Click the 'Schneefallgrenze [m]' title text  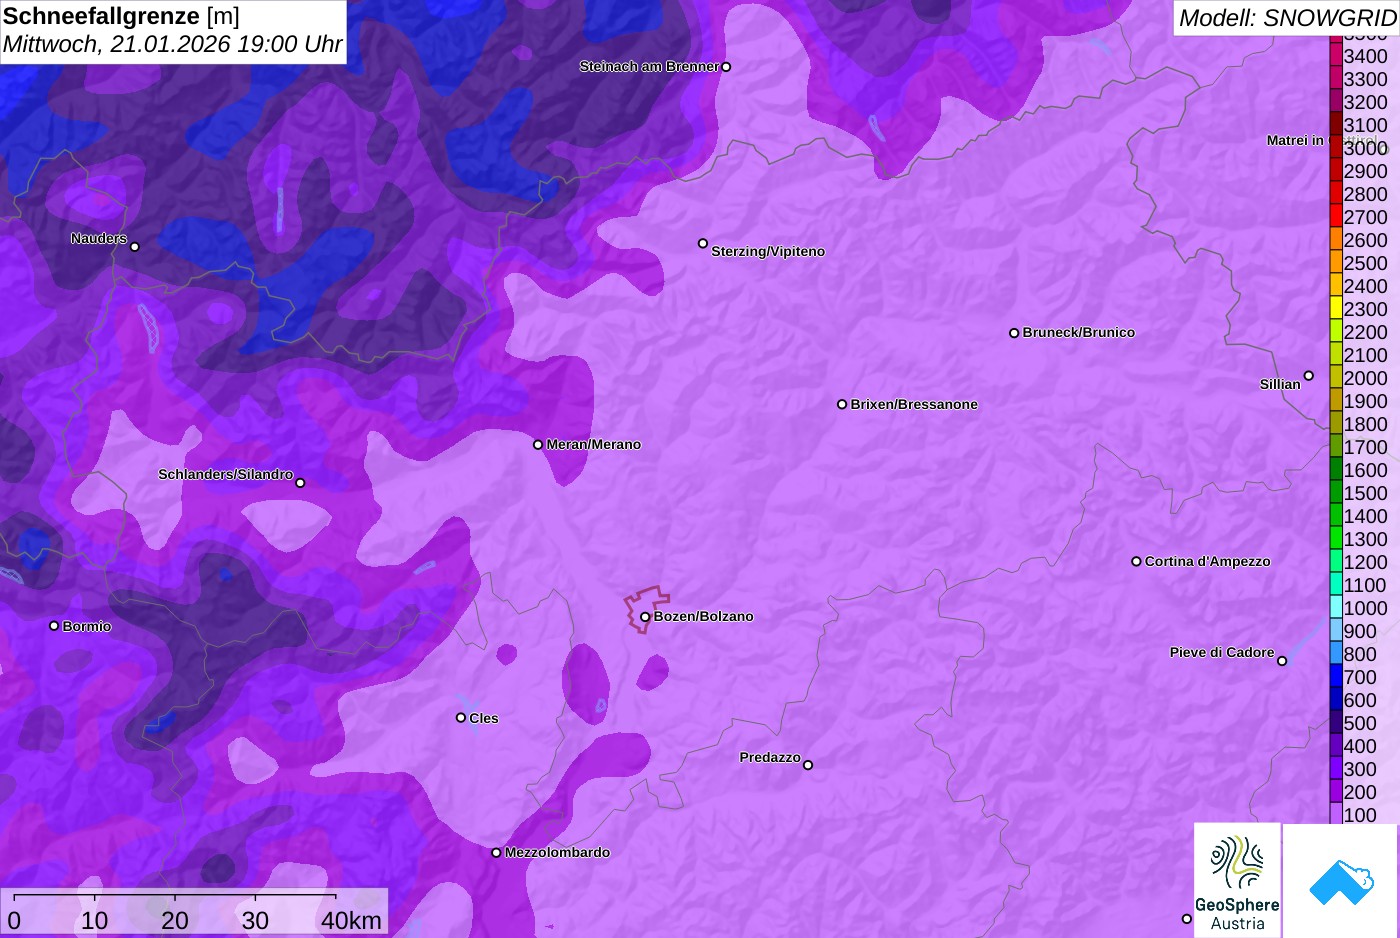click(121, 17)
